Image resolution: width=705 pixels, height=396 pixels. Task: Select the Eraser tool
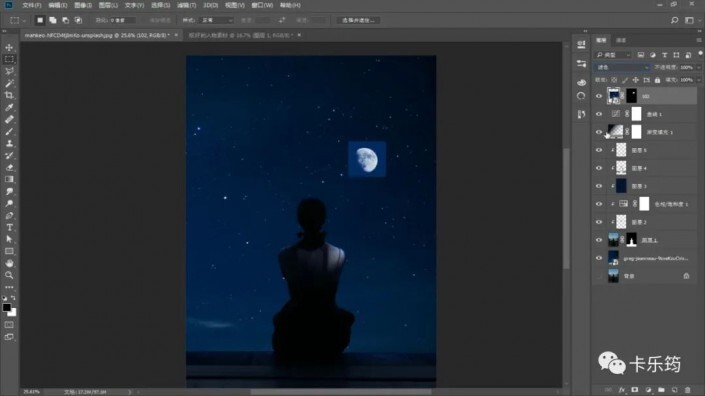9,167
